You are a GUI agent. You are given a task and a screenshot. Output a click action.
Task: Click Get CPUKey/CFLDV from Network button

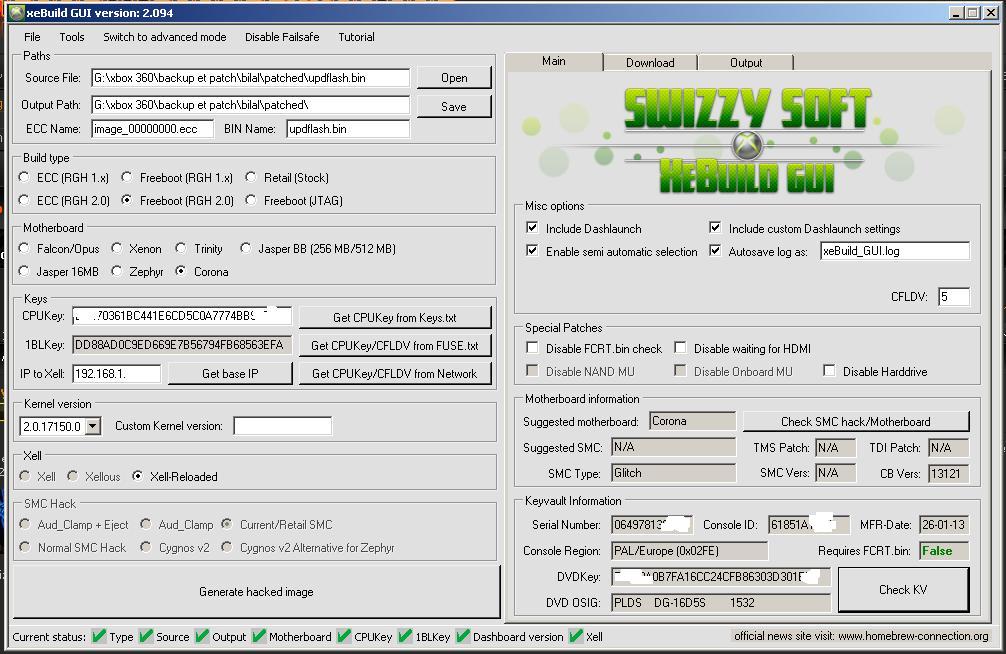[395, 374]
